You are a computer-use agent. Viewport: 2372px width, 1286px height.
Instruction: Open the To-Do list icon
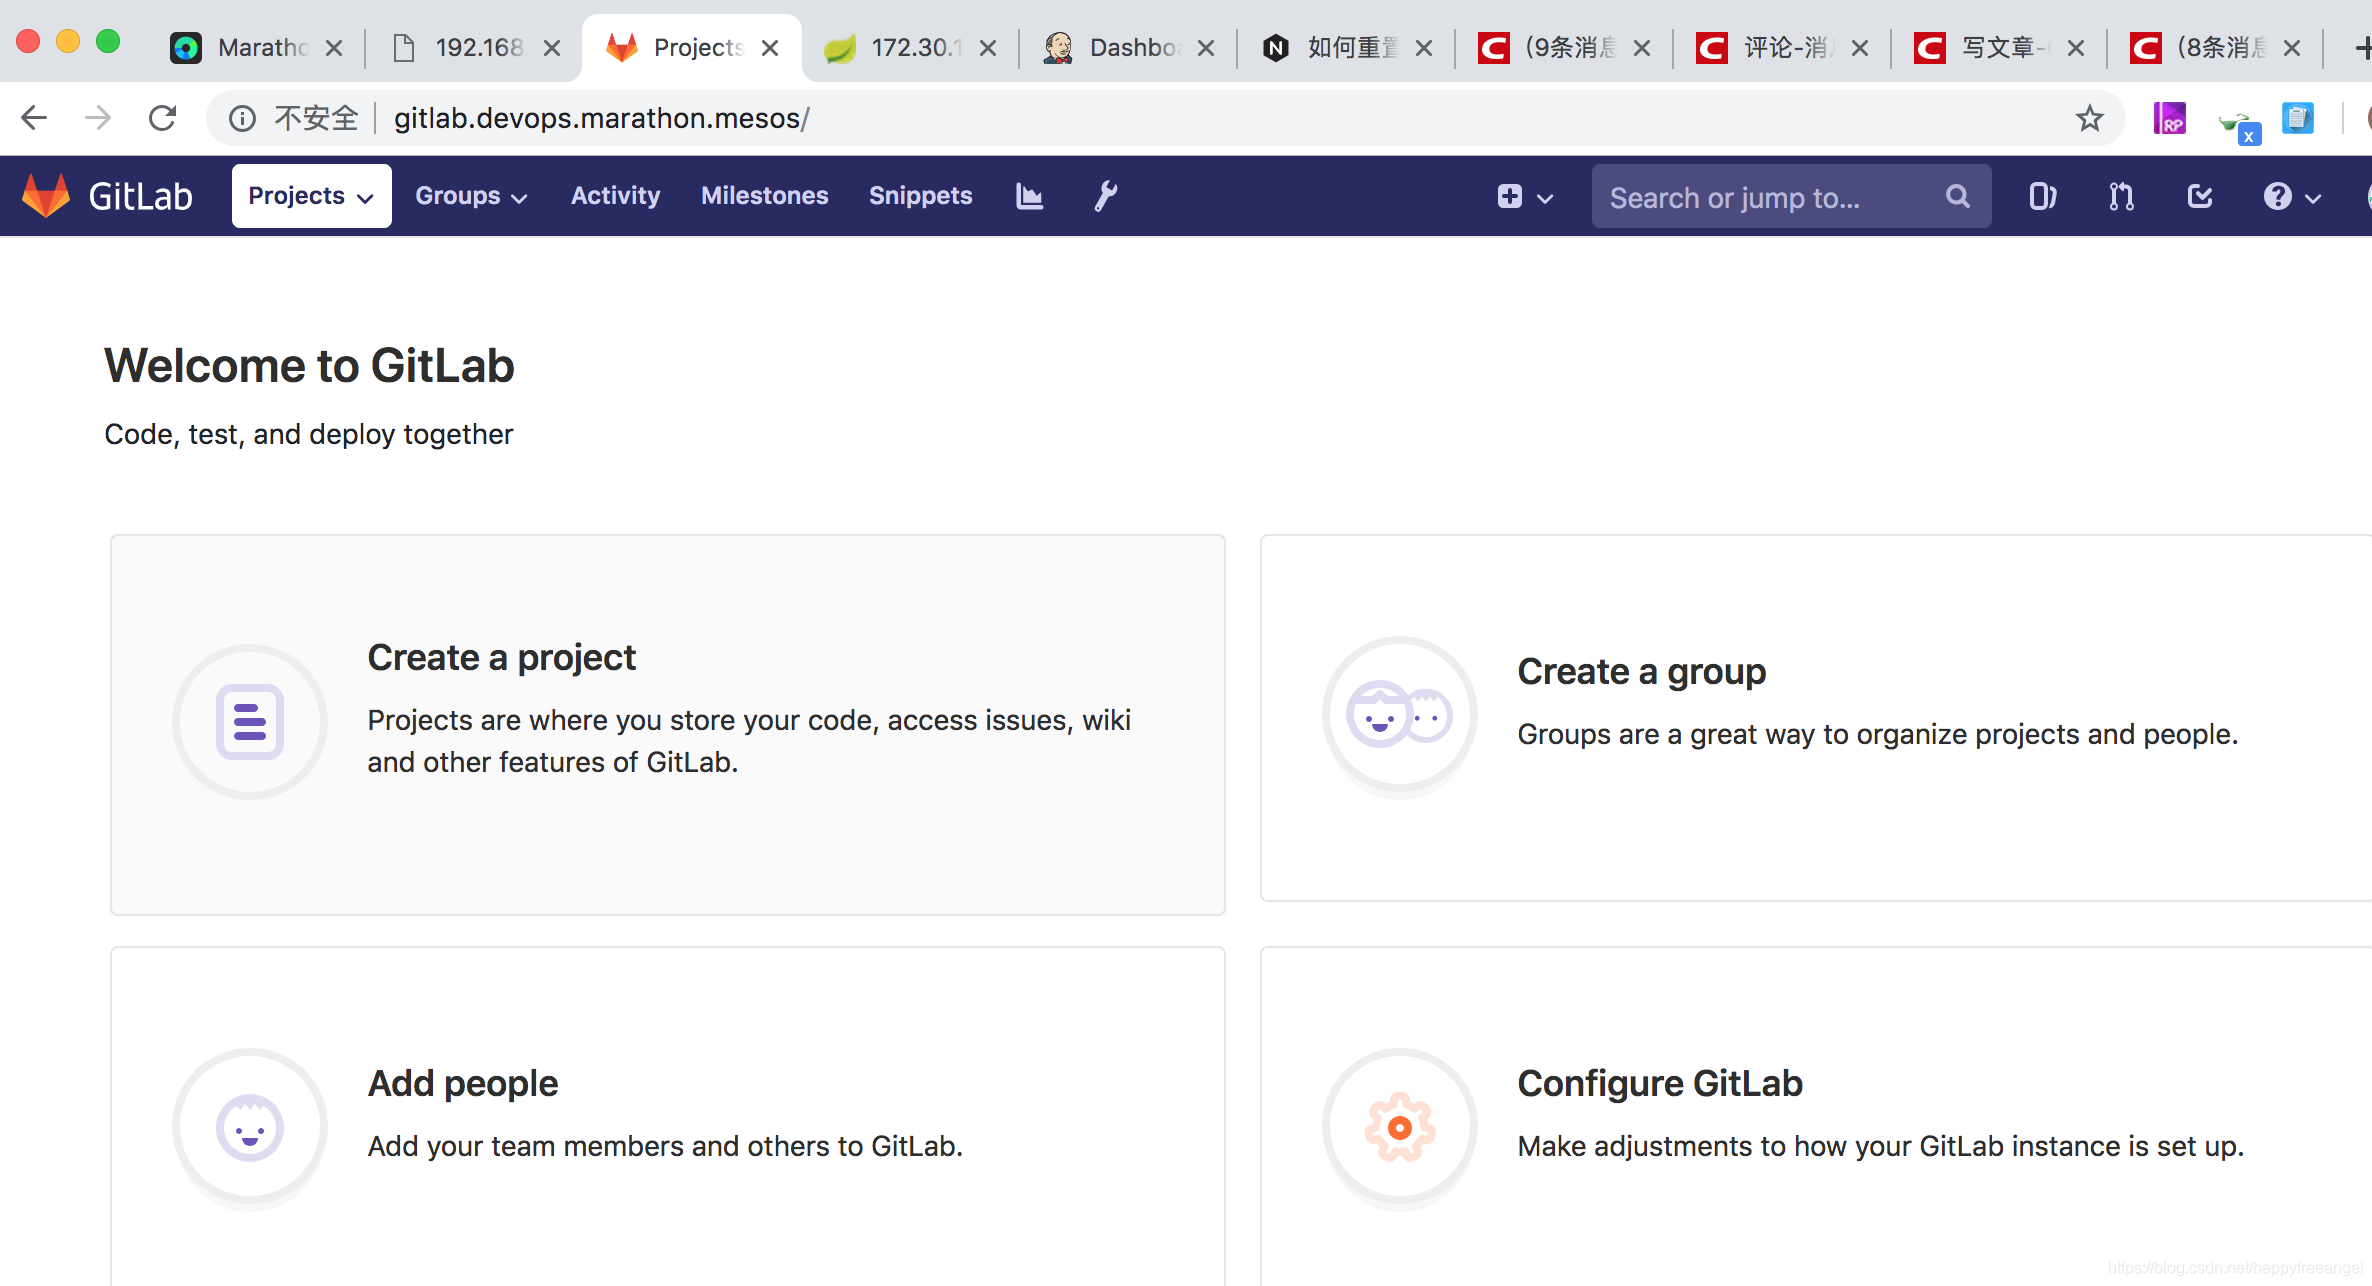pos(2200,196)
